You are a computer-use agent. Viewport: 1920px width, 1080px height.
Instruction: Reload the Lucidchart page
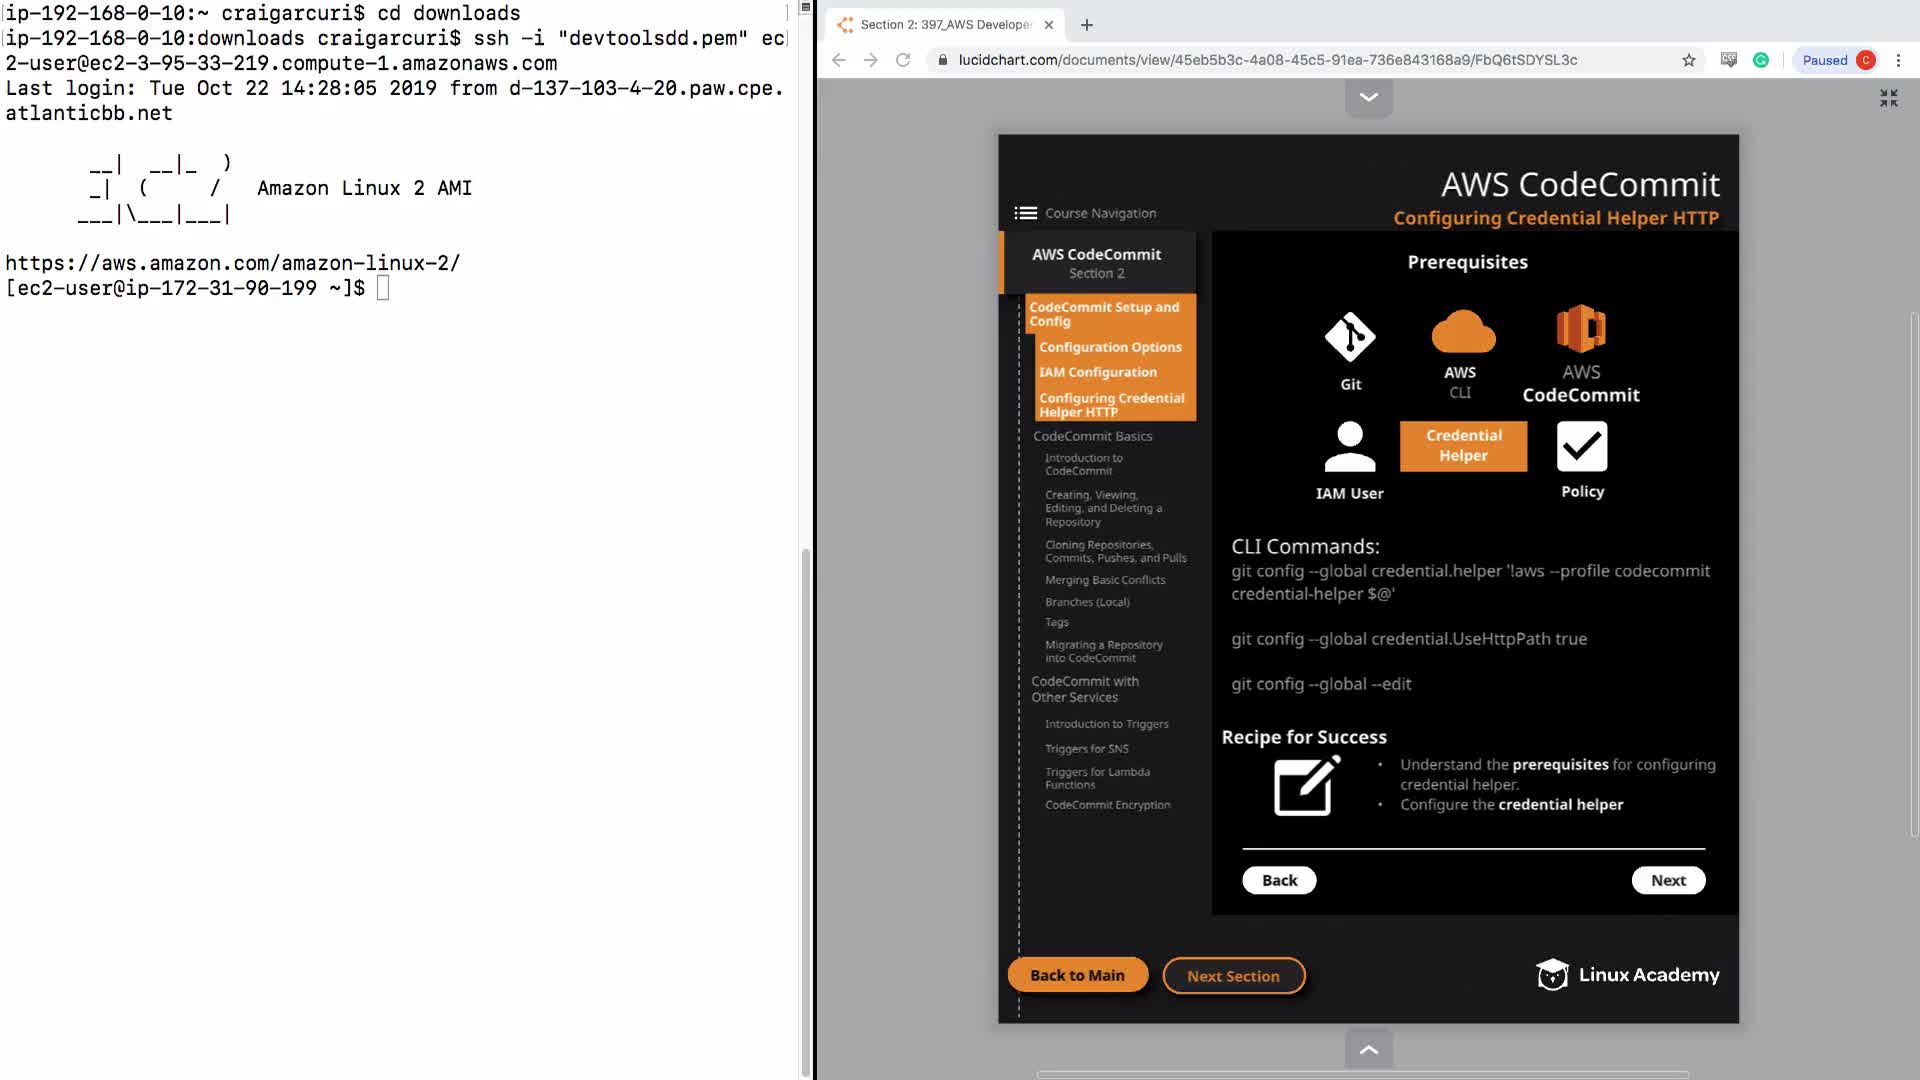[x=903, y=60]
